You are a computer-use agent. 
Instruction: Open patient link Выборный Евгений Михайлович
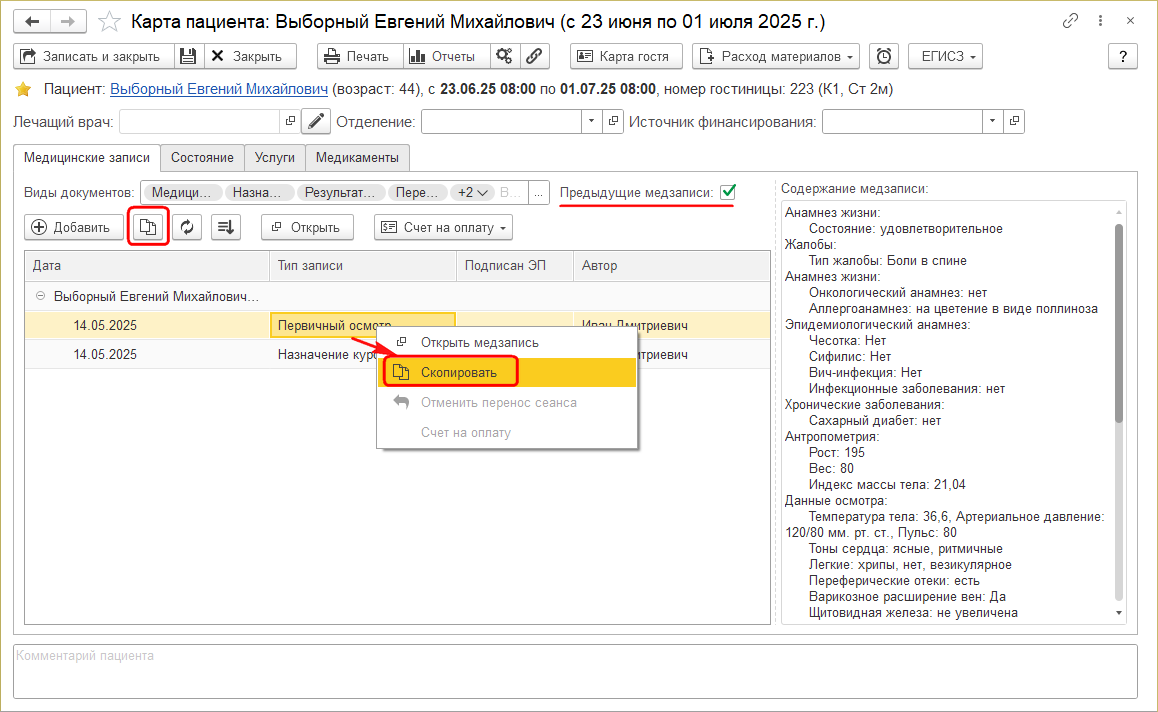[219, 89]
